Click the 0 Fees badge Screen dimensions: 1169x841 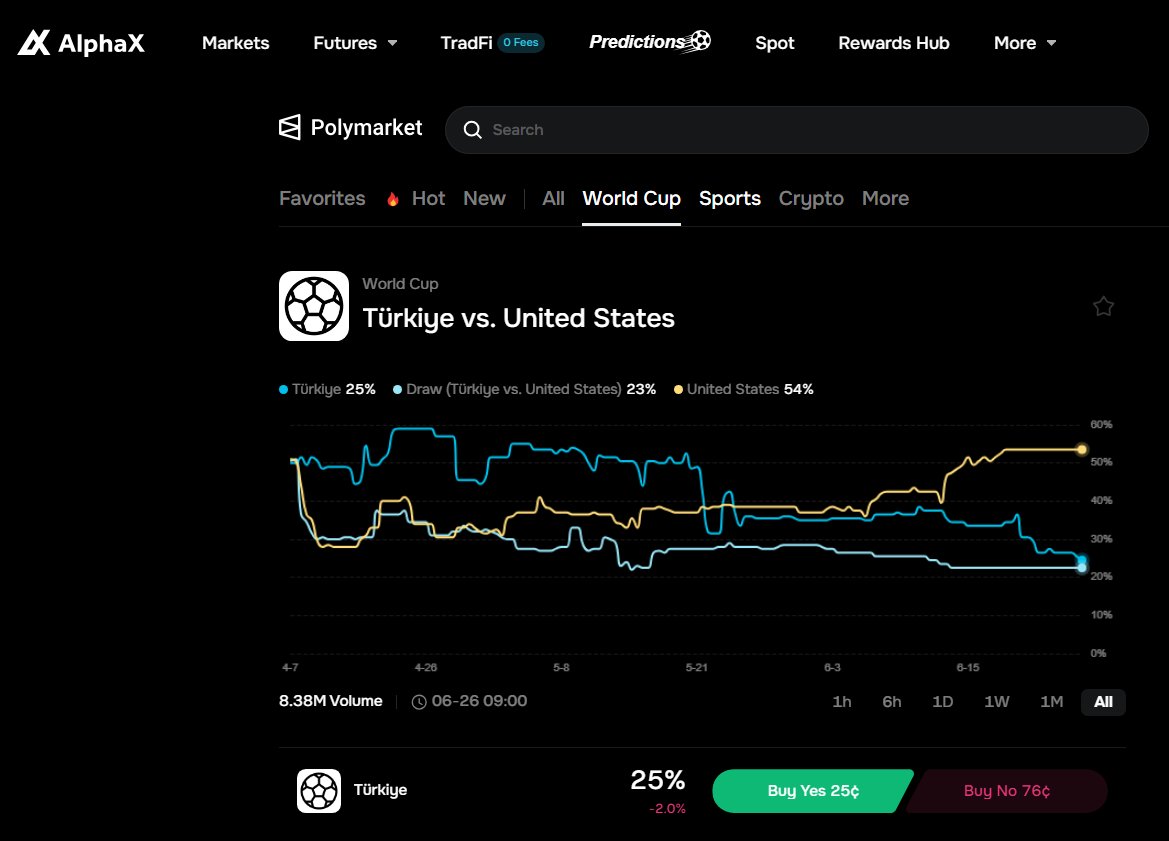coord(520,42)
